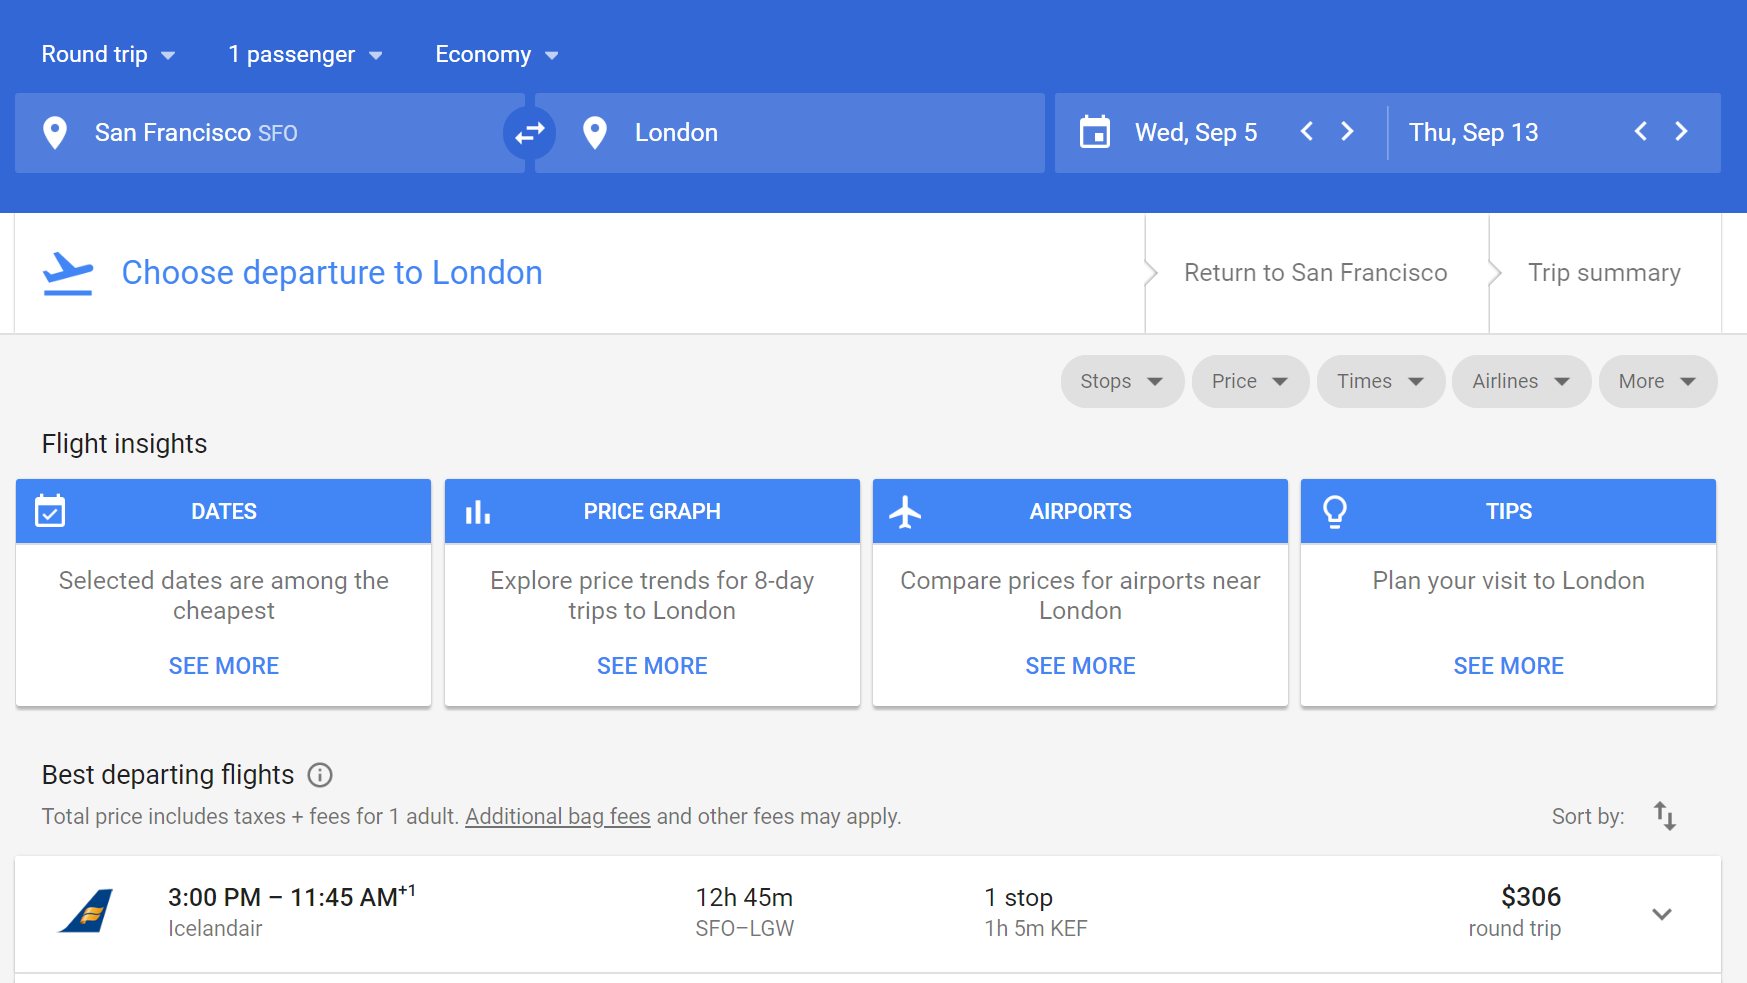
Task: Move return date Thu, Sep 13 back
Action: [x=1640, y=132]
